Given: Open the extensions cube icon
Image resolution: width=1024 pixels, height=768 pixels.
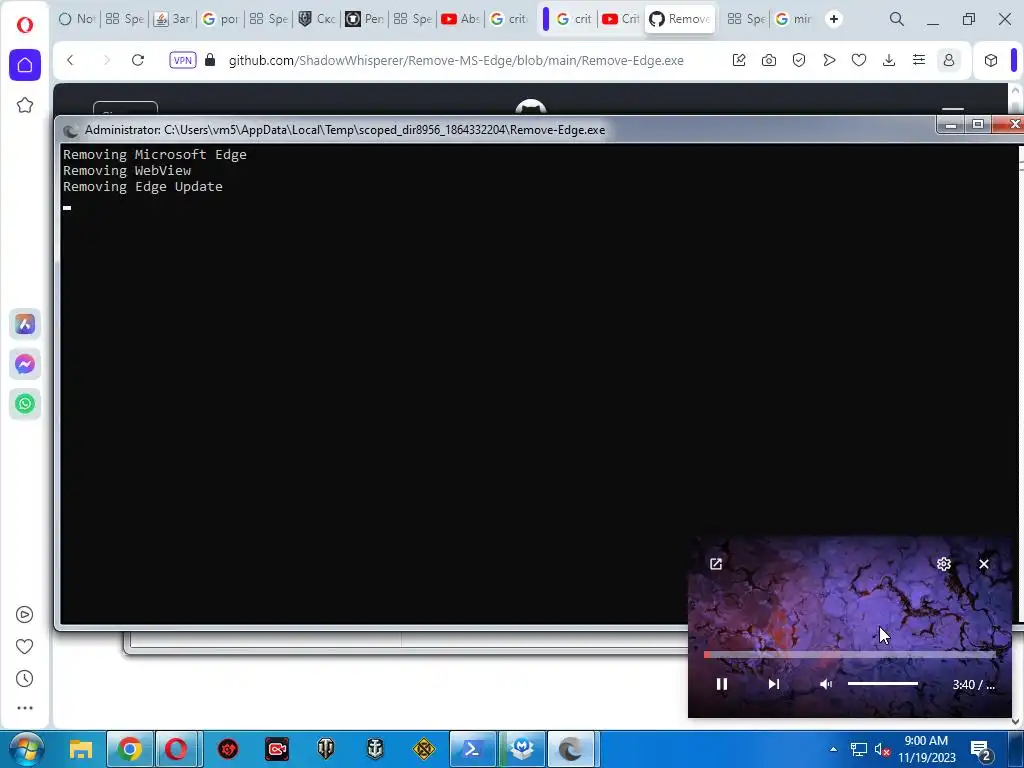Looking at the screenshot, I should pyautogui.click(x=991, y=60).
